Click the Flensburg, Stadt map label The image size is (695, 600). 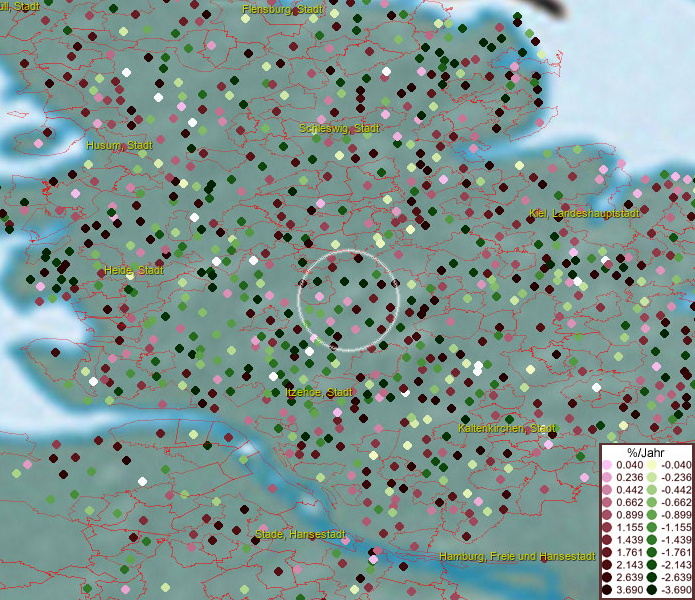[x=282, y=9]
